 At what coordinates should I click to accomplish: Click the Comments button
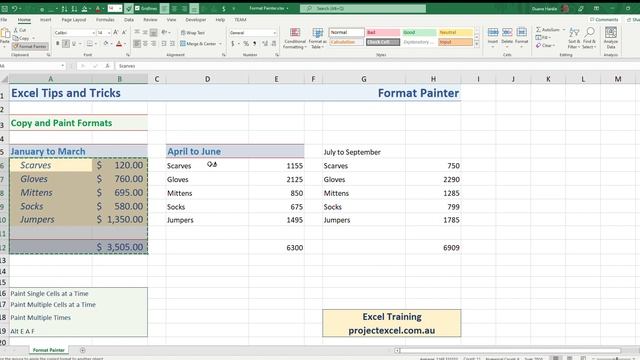(604, 20)
